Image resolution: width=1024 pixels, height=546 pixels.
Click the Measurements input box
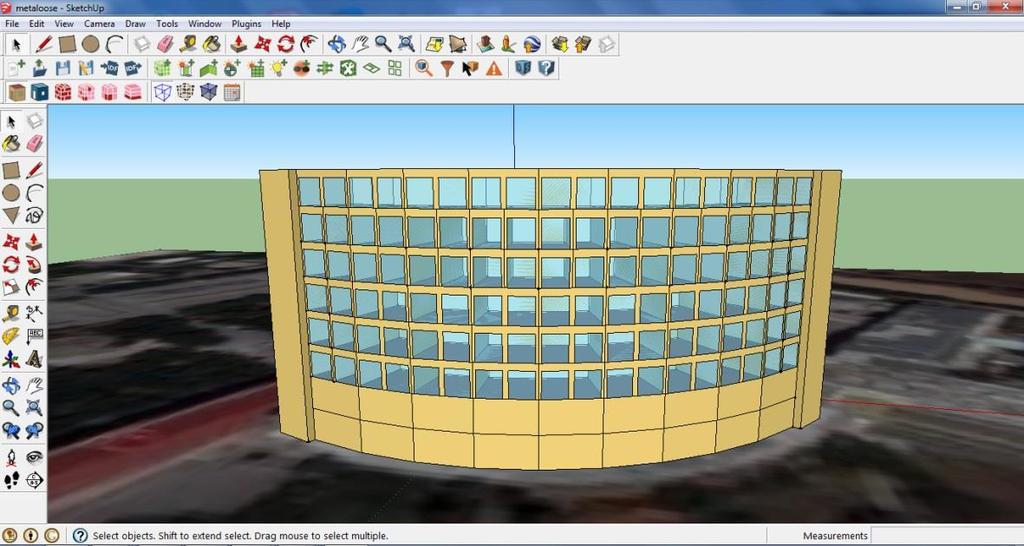click(947, 536)
